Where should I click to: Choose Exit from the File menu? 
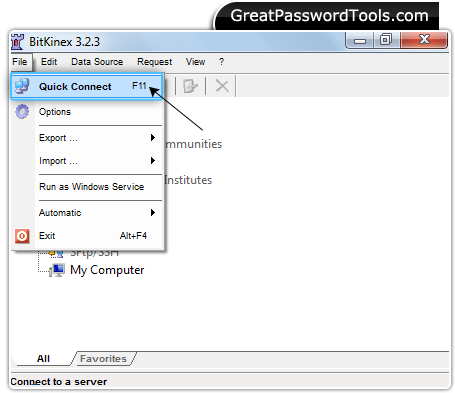point(87,236)
